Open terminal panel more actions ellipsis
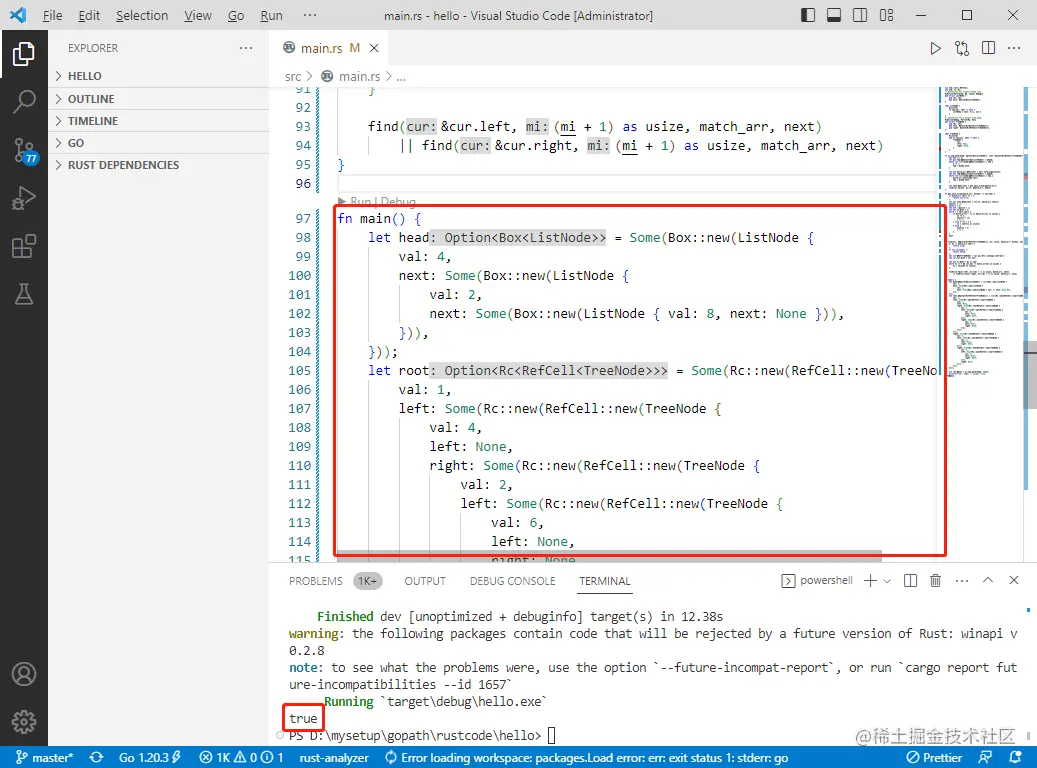1037x768 pixels. (x=962, y=581)
